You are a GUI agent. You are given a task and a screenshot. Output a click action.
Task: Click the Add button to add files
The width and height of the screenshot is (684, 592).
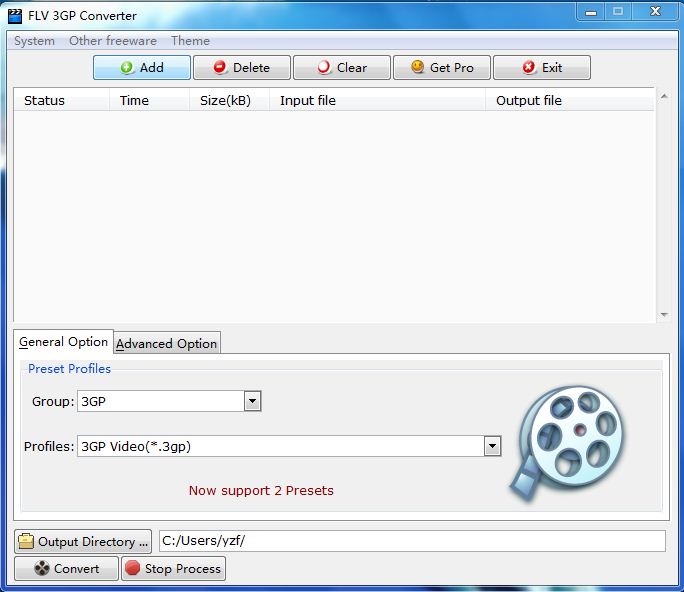[142, 68]
